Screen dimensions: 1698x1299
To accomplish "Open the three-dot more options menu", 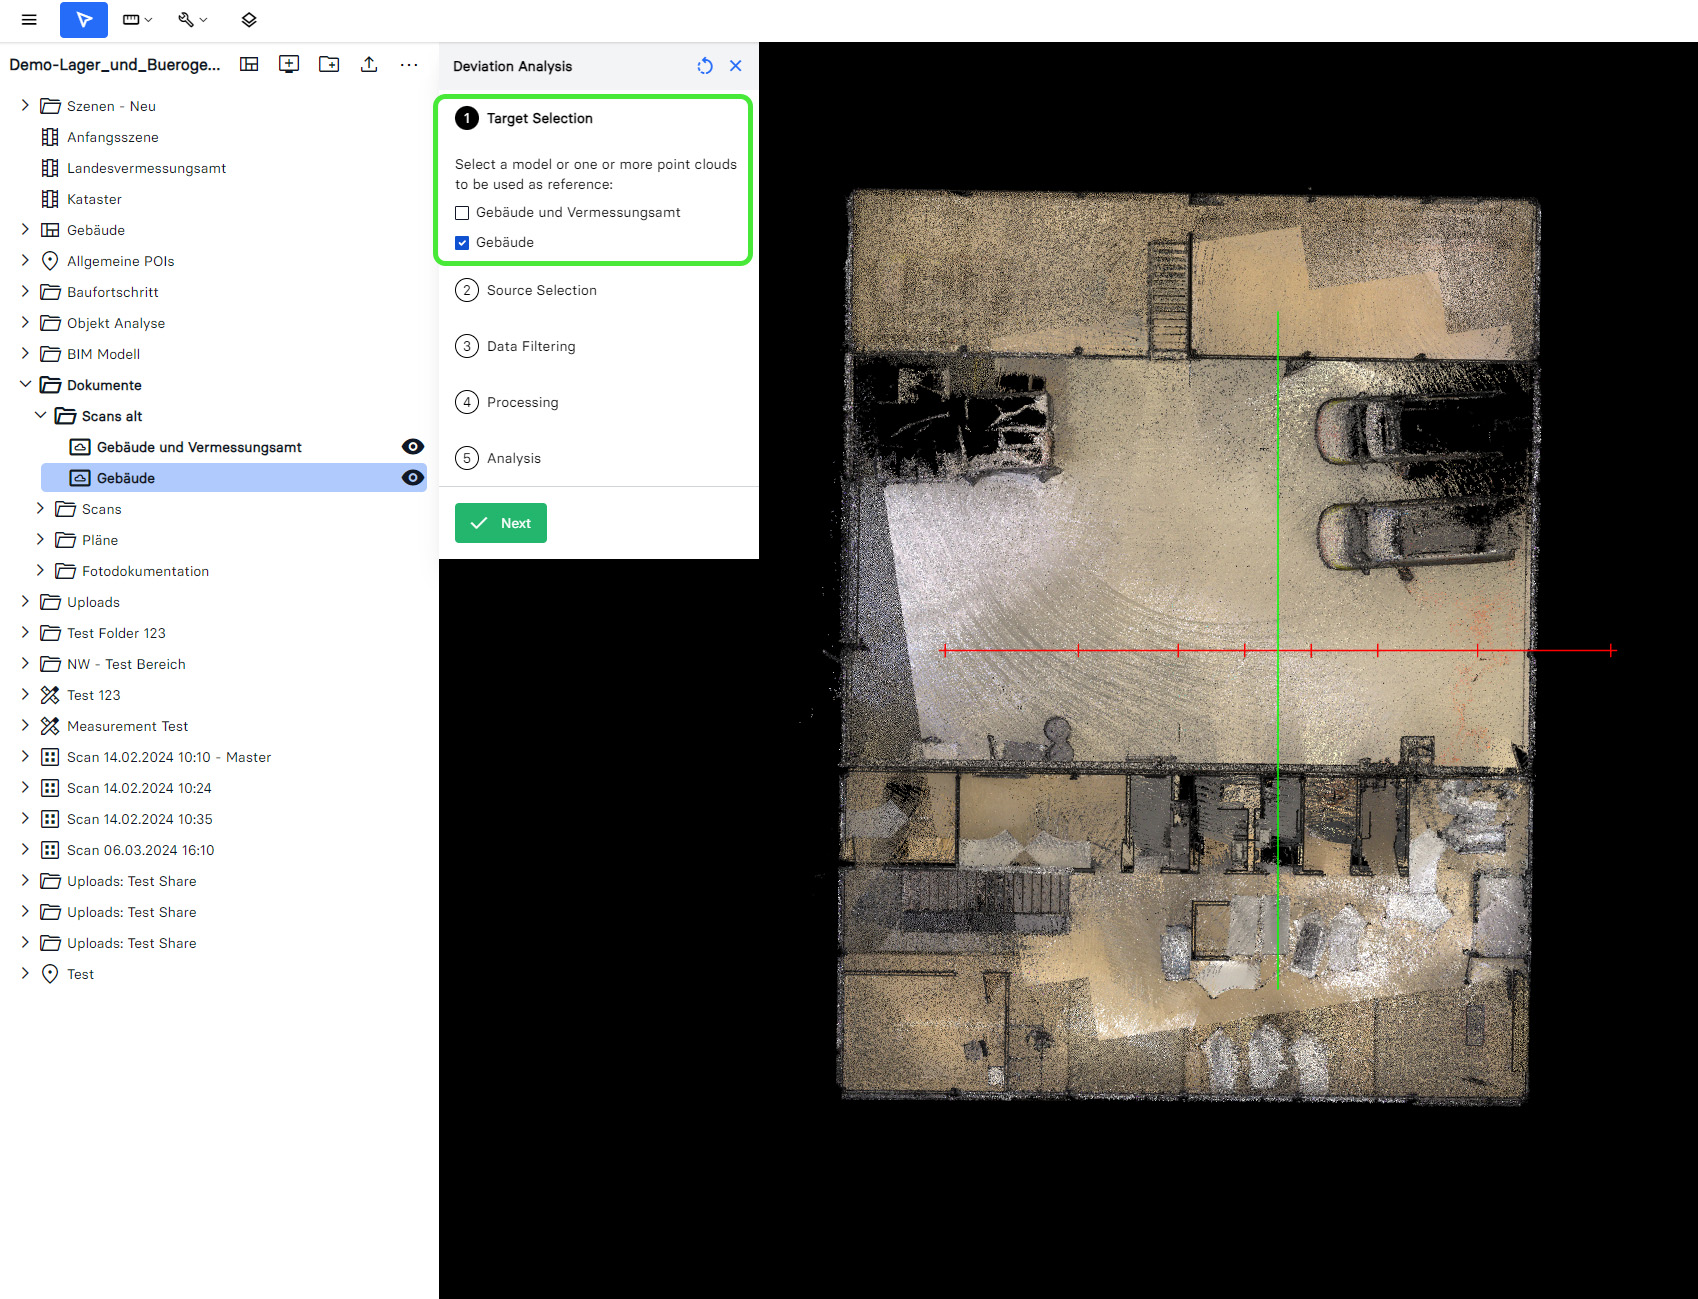I will pyautogui.click(x=409, y=65).
